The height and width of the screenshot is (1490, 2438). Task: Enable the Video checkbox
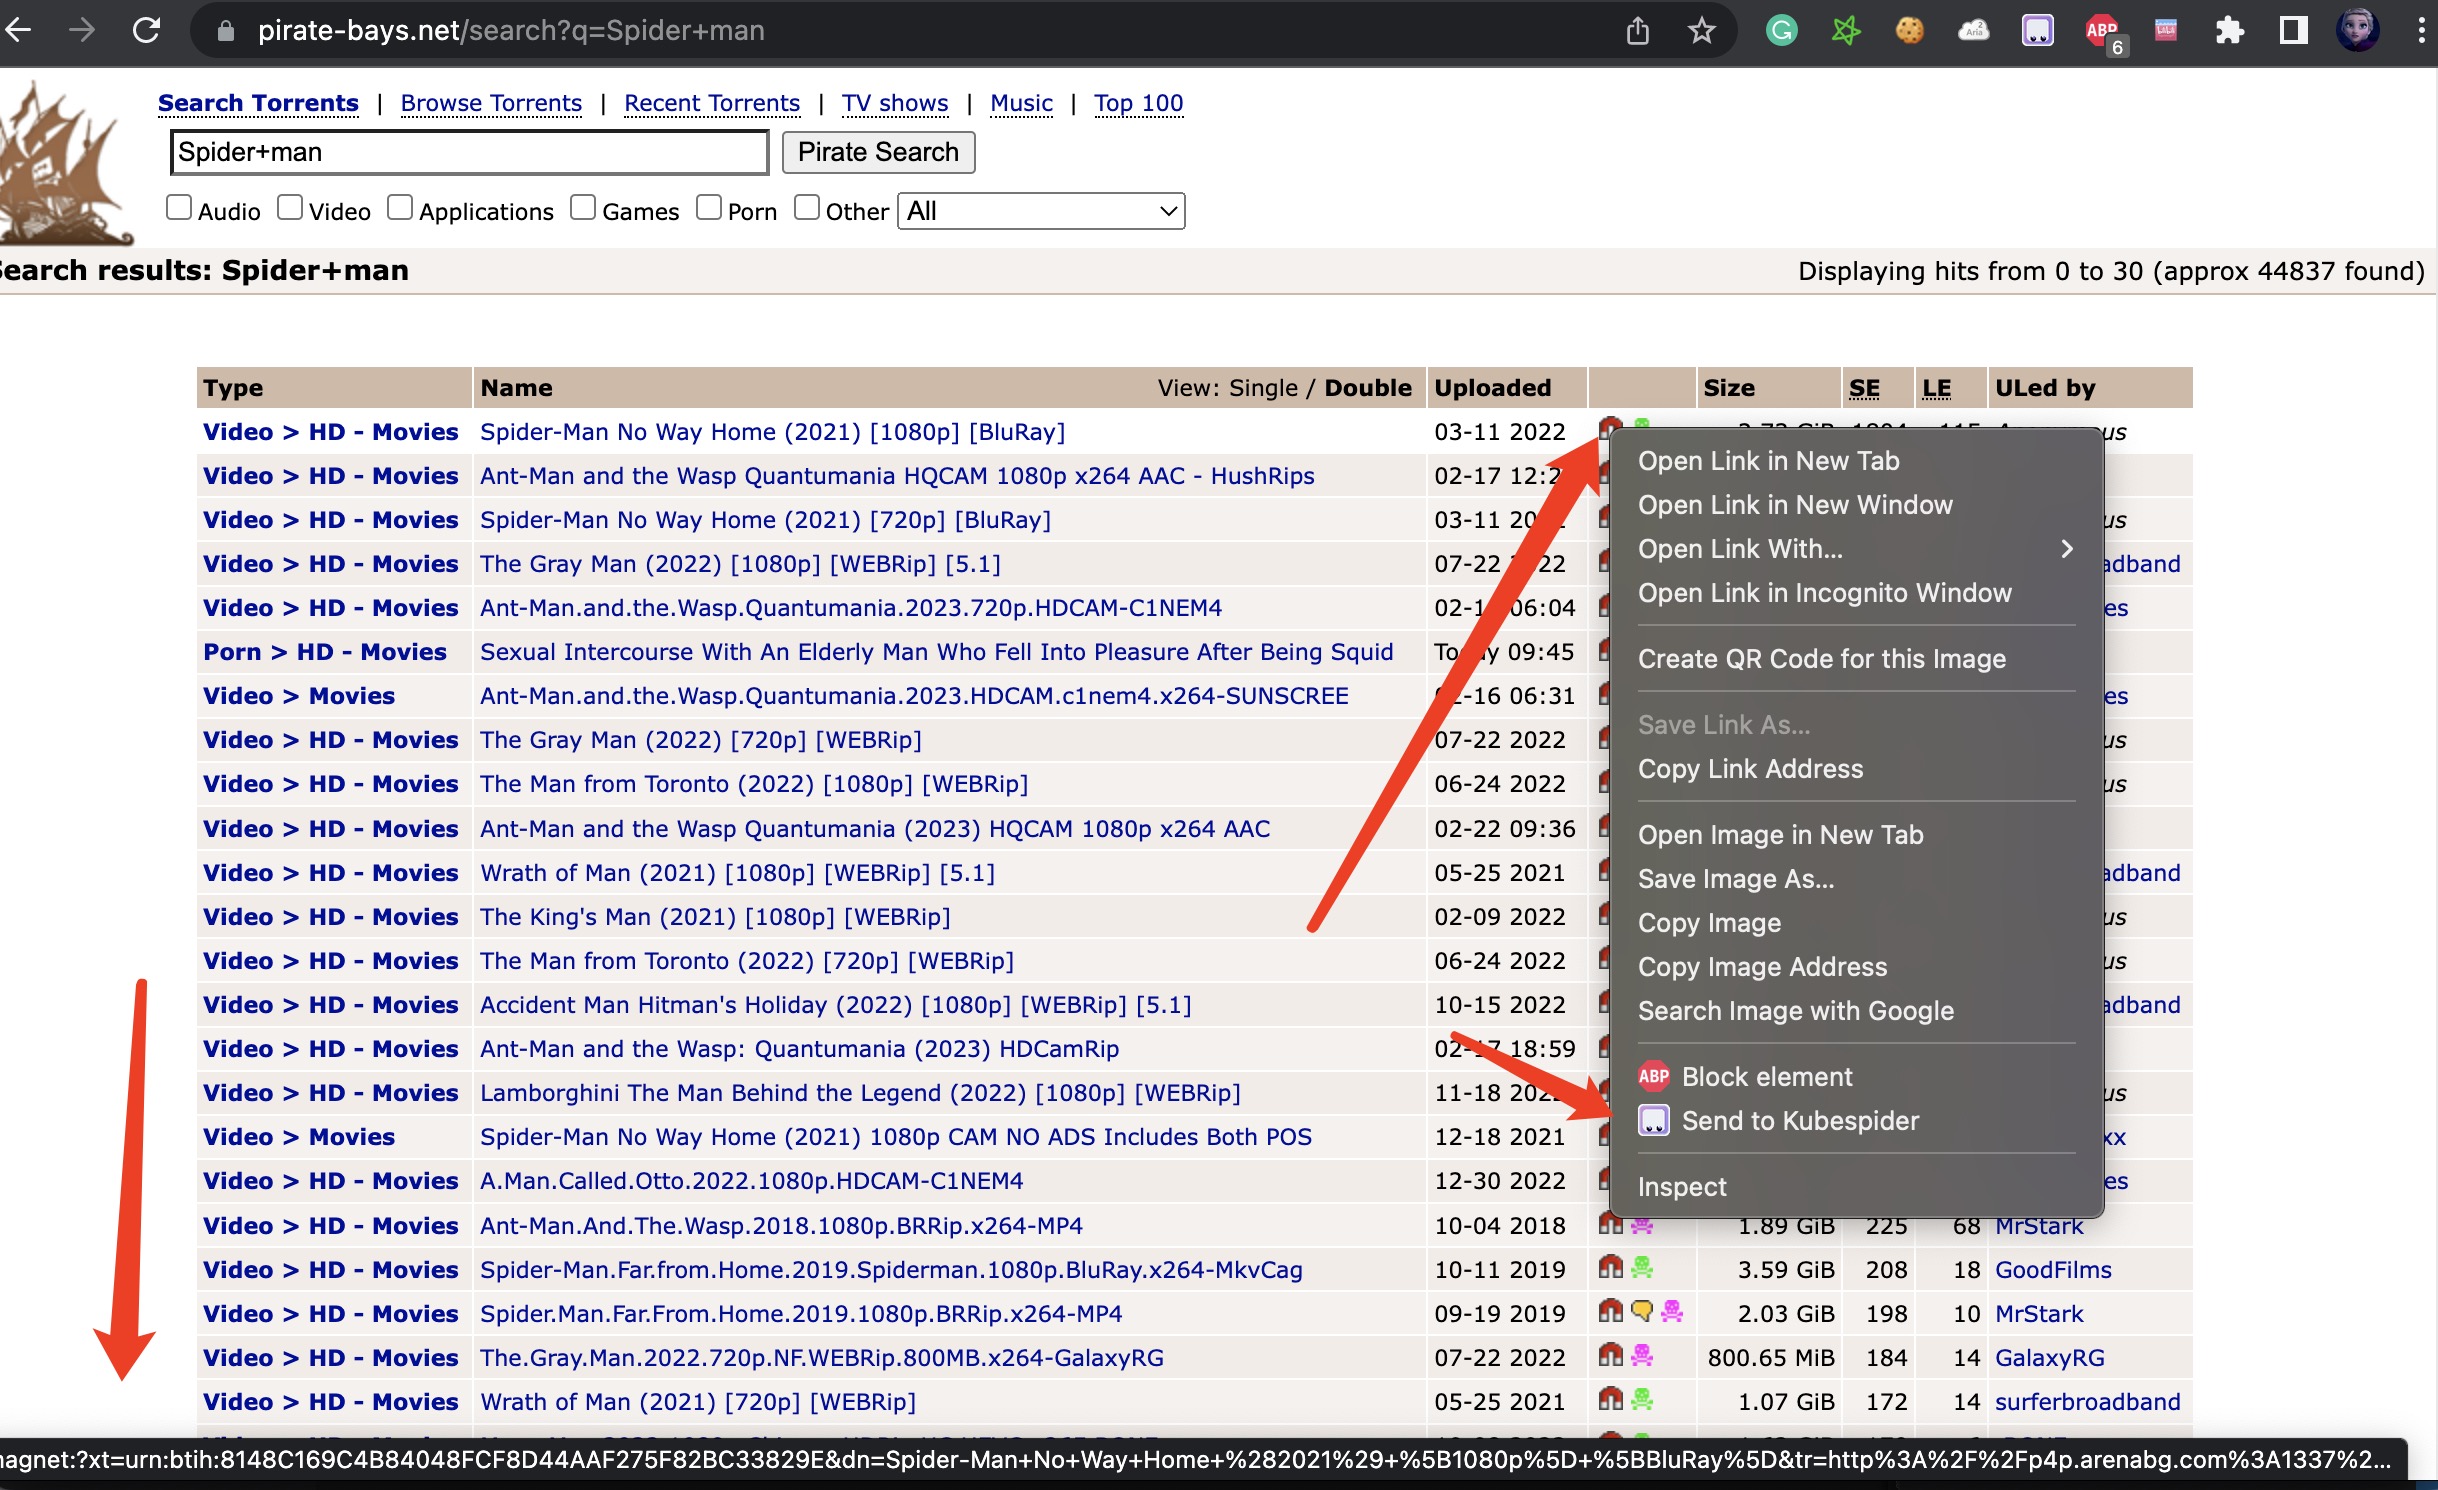(x=290, y=208)
